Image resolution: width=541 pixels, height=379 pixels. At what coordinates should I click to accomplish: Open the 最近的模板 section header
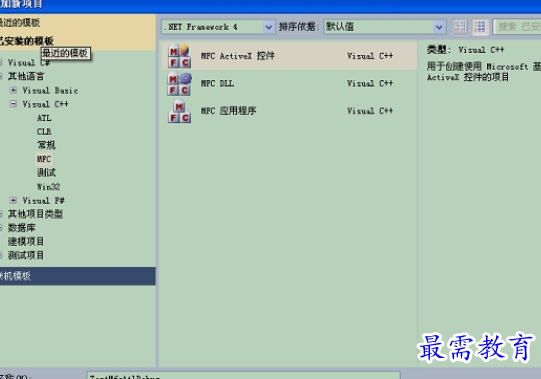(78, 23)
